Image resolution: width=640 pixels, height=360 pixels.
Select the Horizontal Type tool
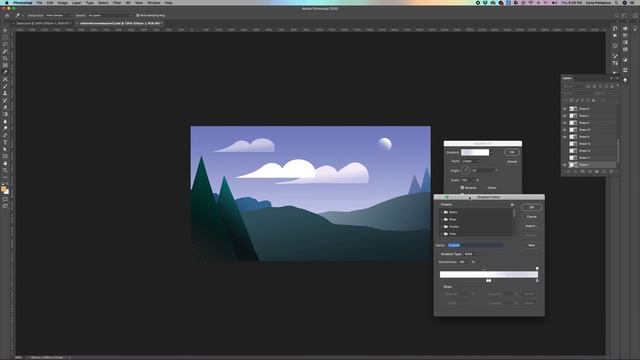click(x=5, y=142)
